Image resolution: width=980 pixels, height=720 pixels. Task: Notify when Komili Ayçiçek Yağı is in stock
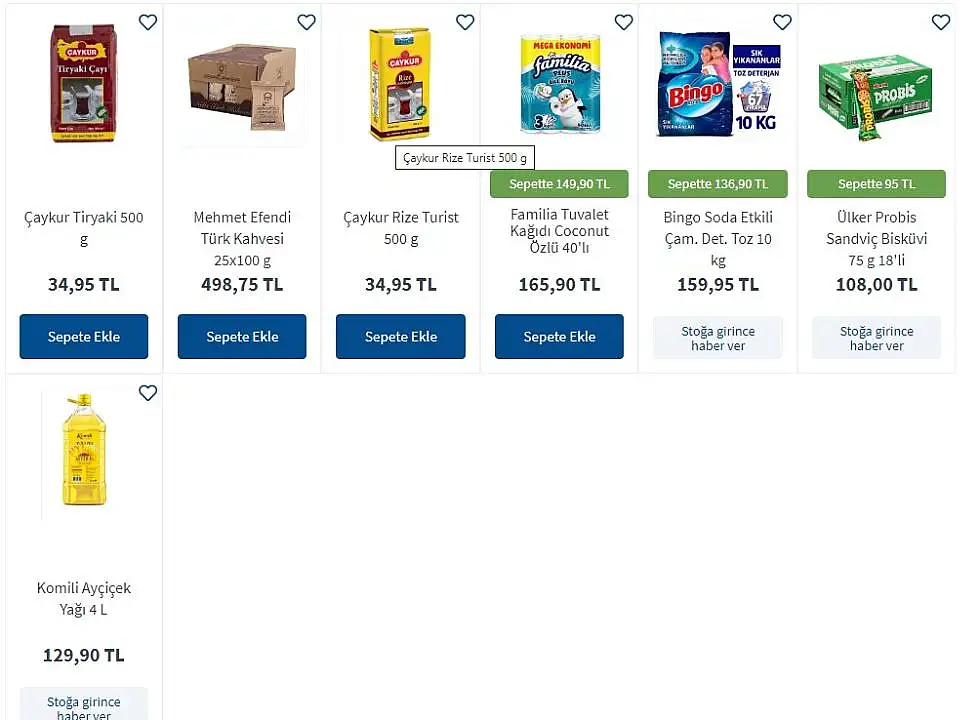point(84,705)
